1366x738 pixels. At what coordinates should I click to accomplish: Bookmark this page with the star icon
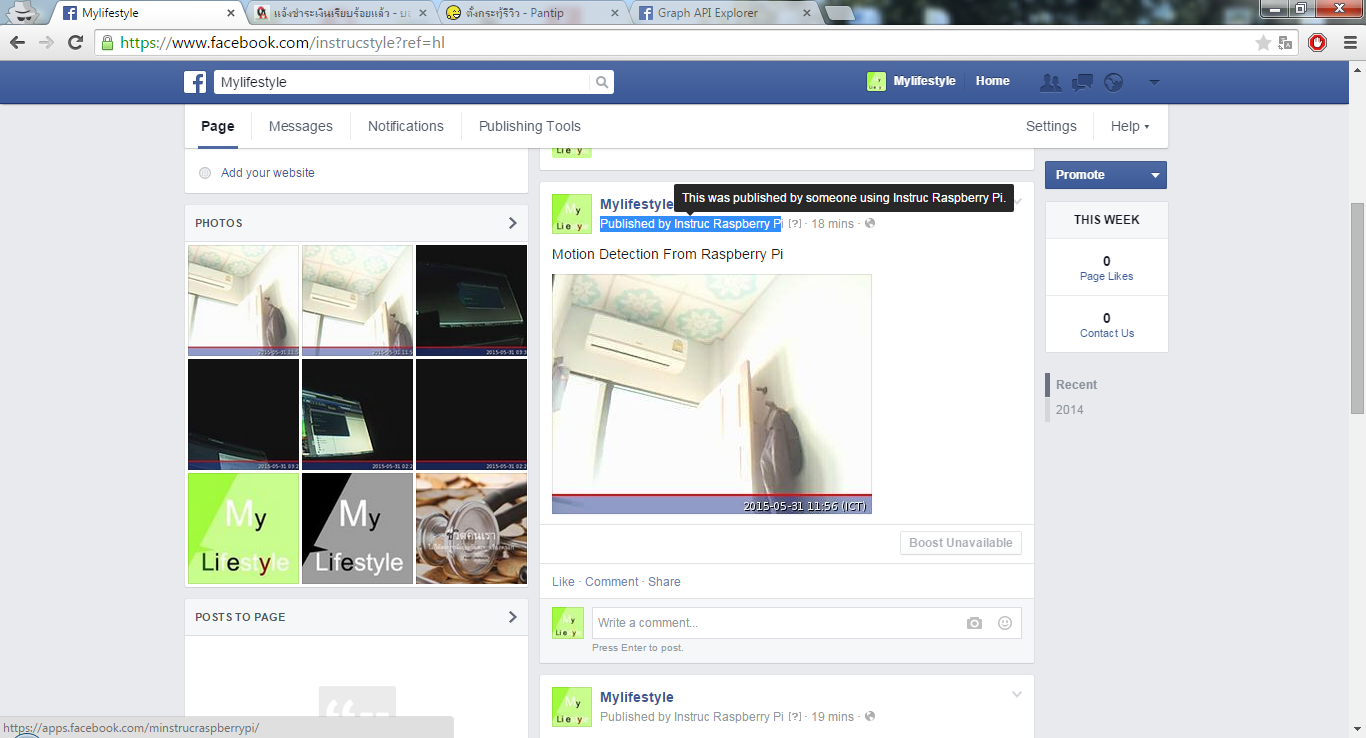(x=1263, y=42)
